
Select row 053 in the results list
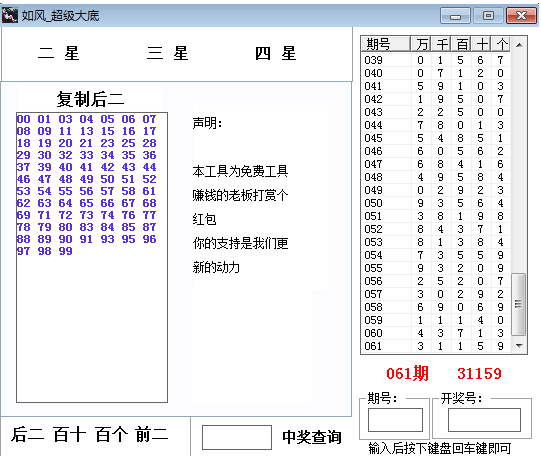[436, 242]
